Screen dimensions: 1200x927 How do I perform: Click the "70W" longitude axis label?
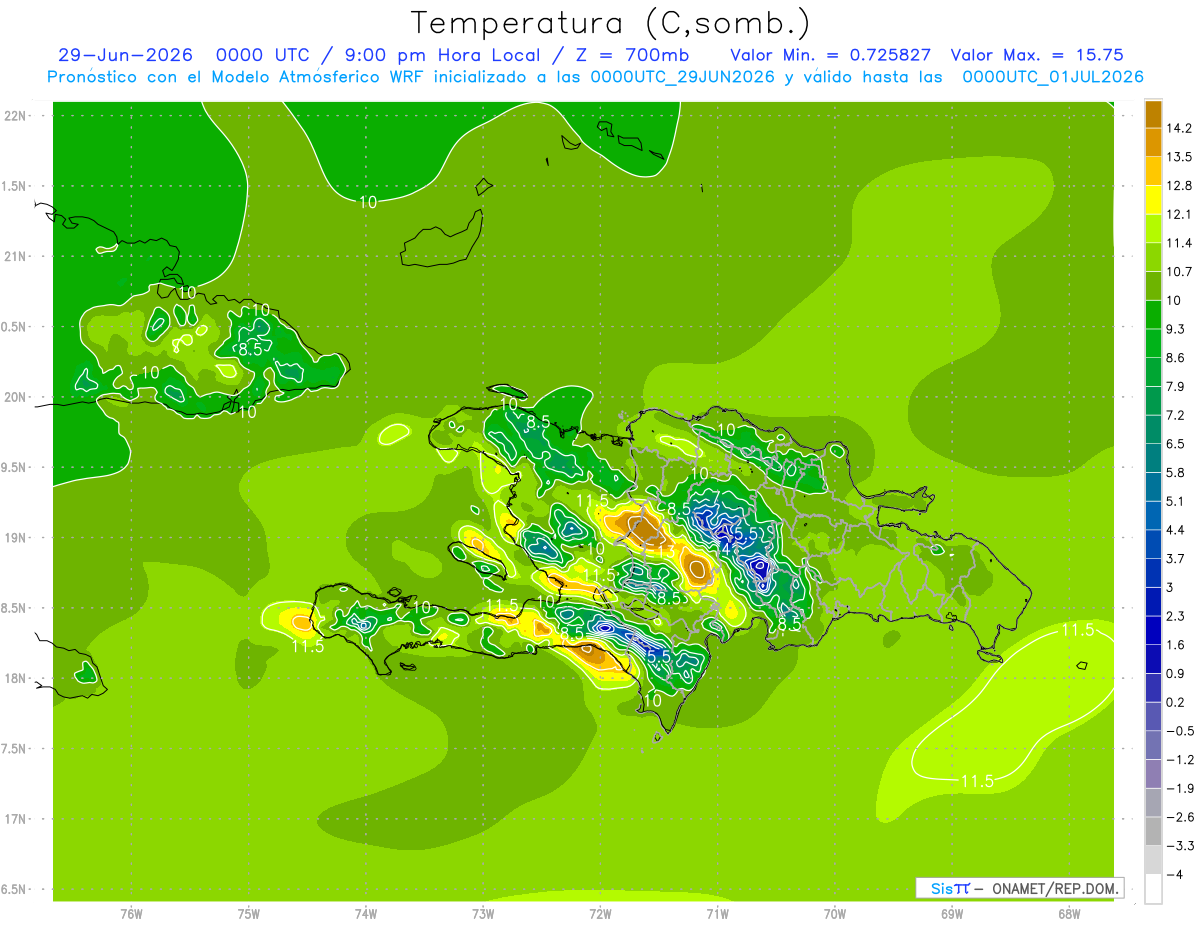click(x=835, y=914)
